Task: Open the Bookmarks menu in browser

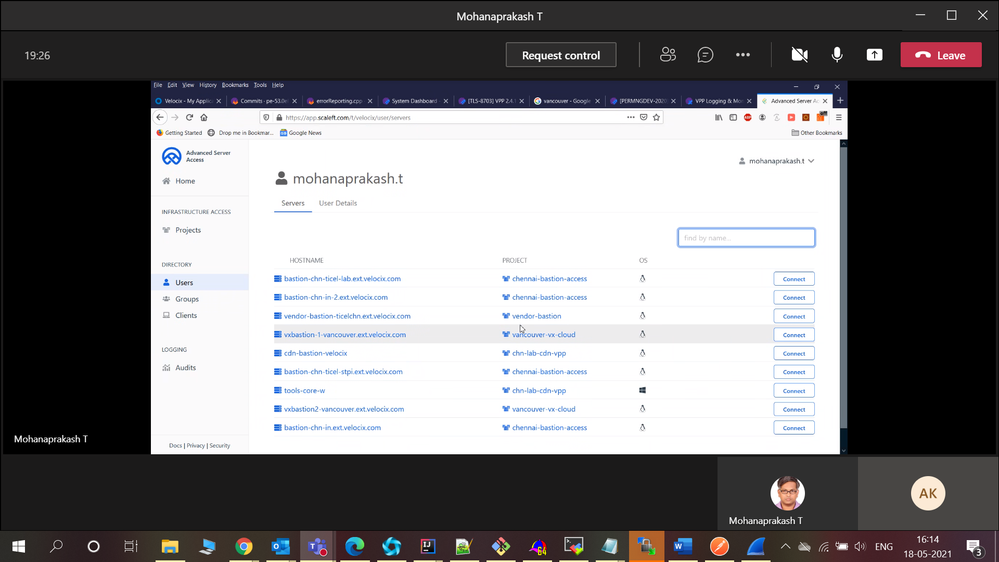Action: click(x=235, y=85)
